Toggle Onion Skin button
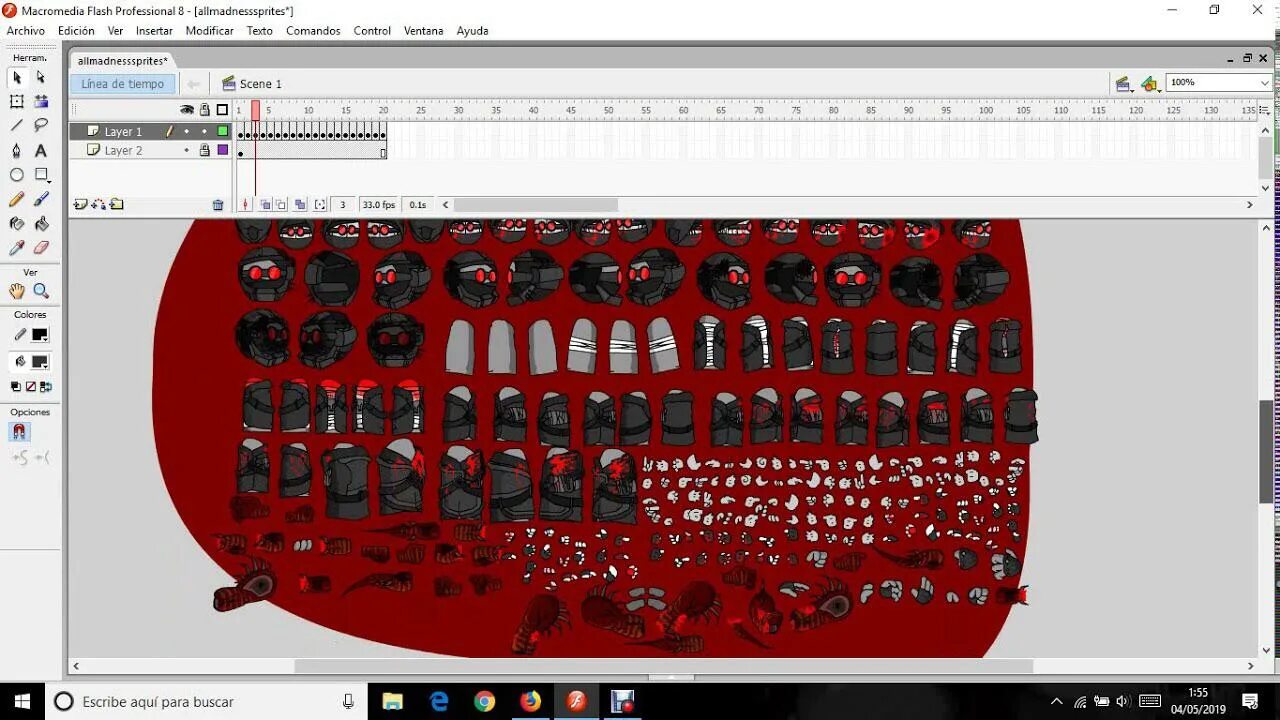 pyautogui.click(x=265, y=205)
